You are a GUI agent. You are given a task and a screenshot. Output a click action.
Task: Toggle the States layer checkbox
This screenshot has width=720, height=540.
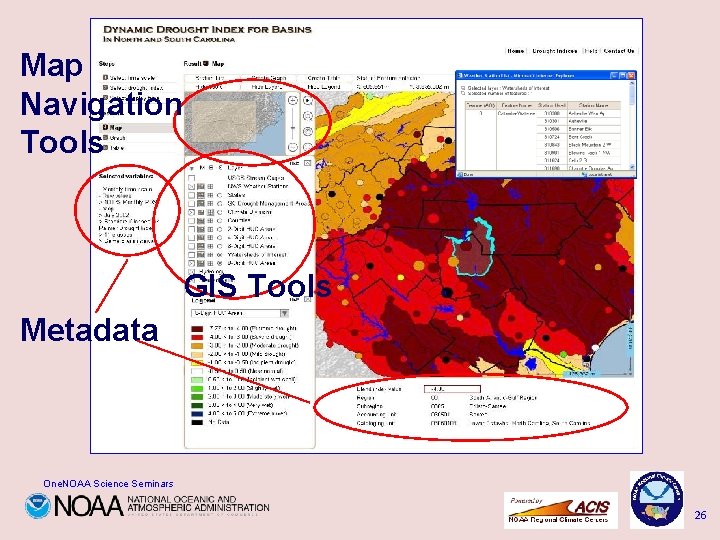pos(191,195)
